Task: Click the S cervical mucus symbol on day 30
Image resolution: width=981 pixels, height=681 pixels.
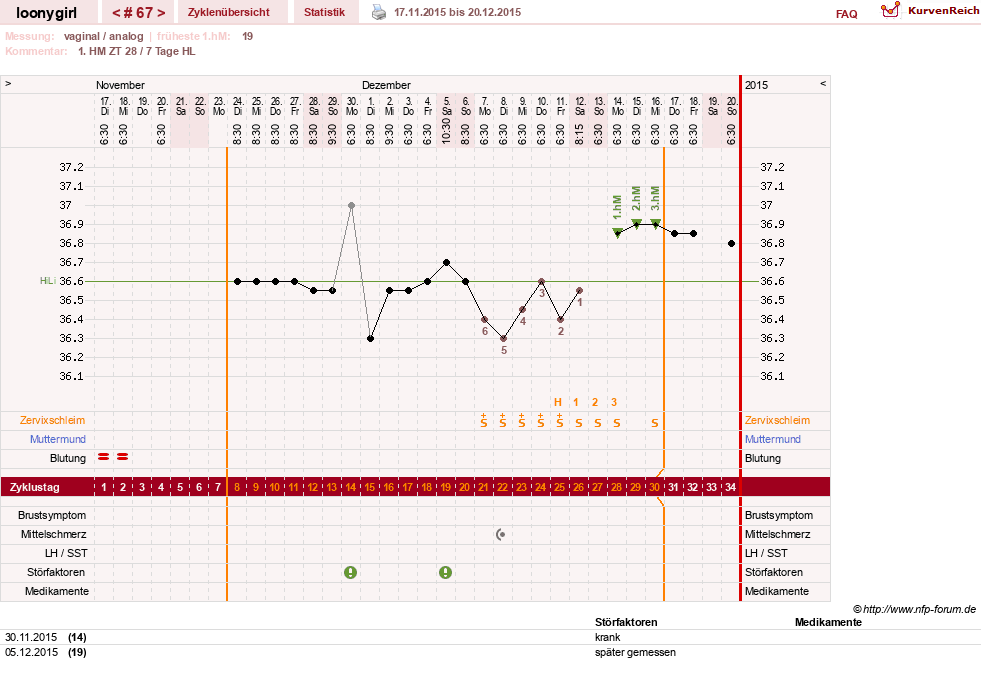Action: (655, 423)
